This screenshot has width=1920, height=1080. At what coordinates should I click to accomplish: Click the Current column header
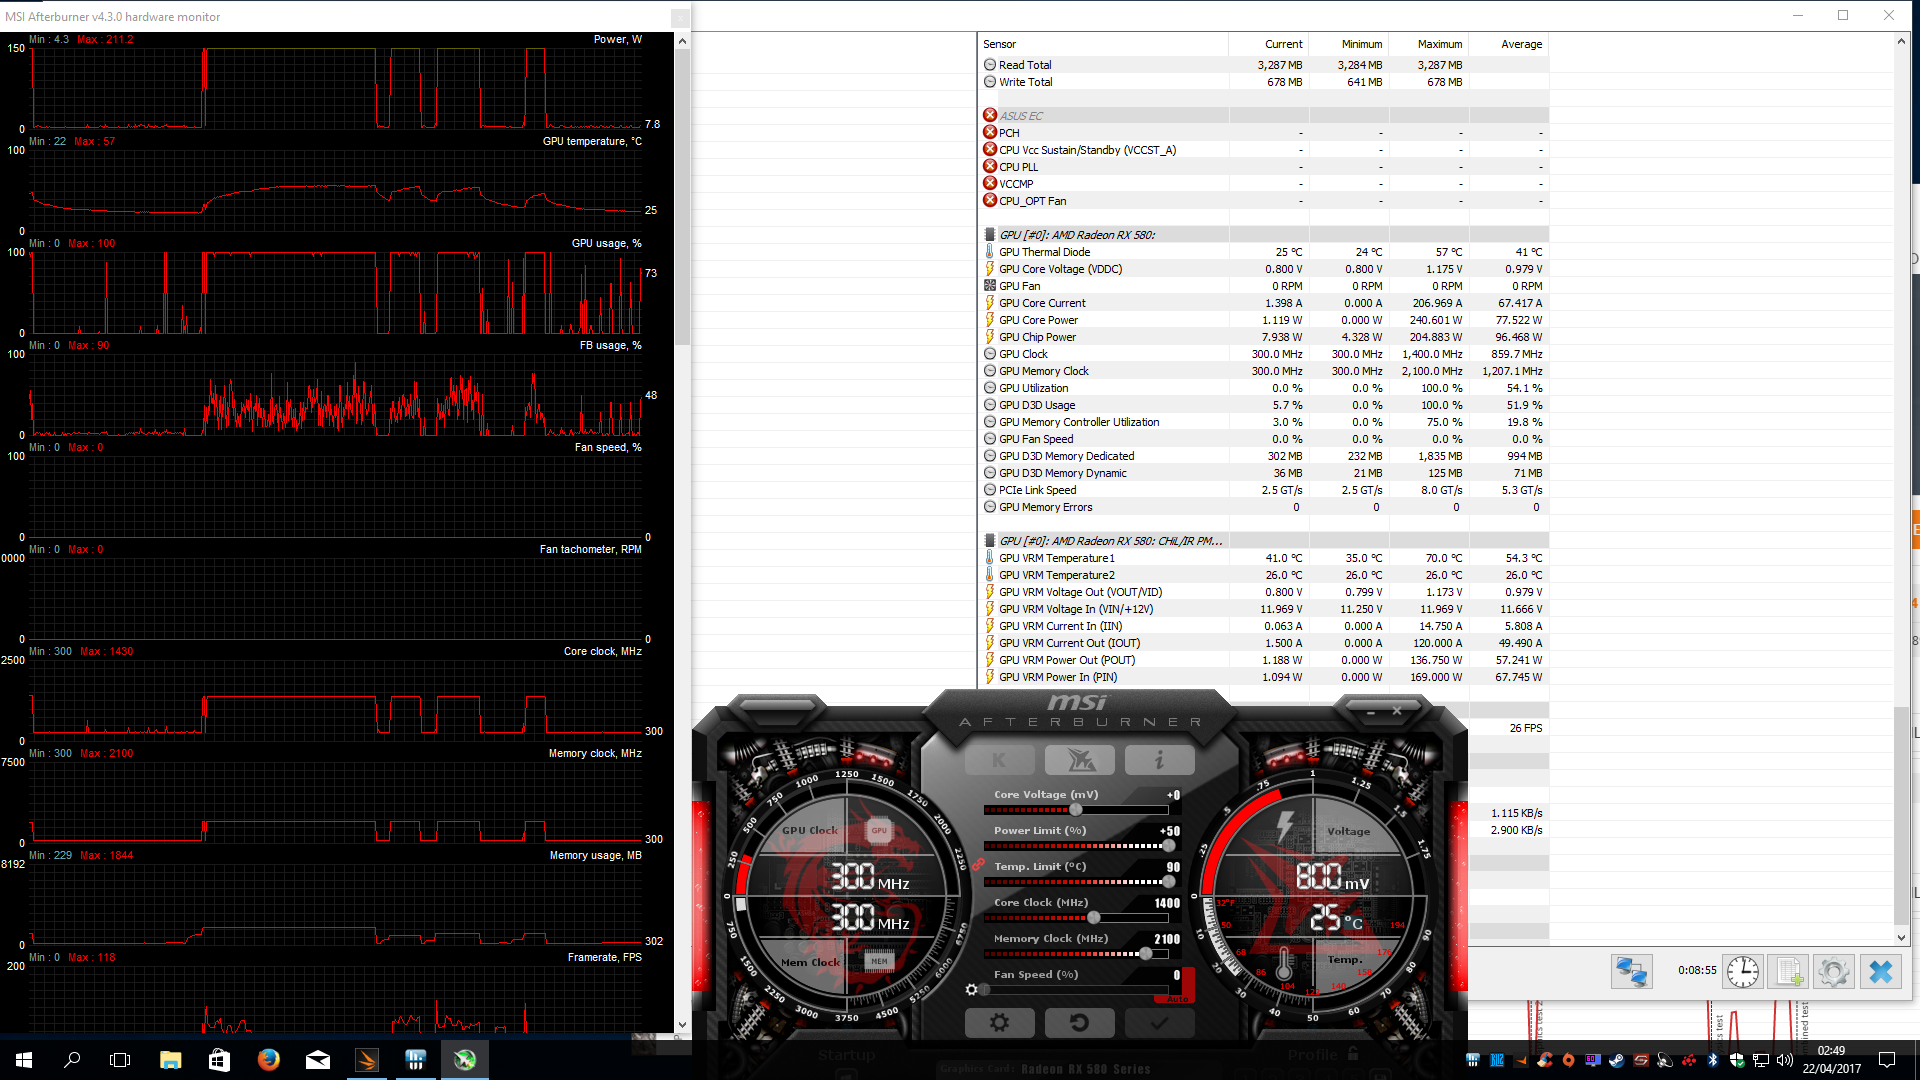point(1269,44)
